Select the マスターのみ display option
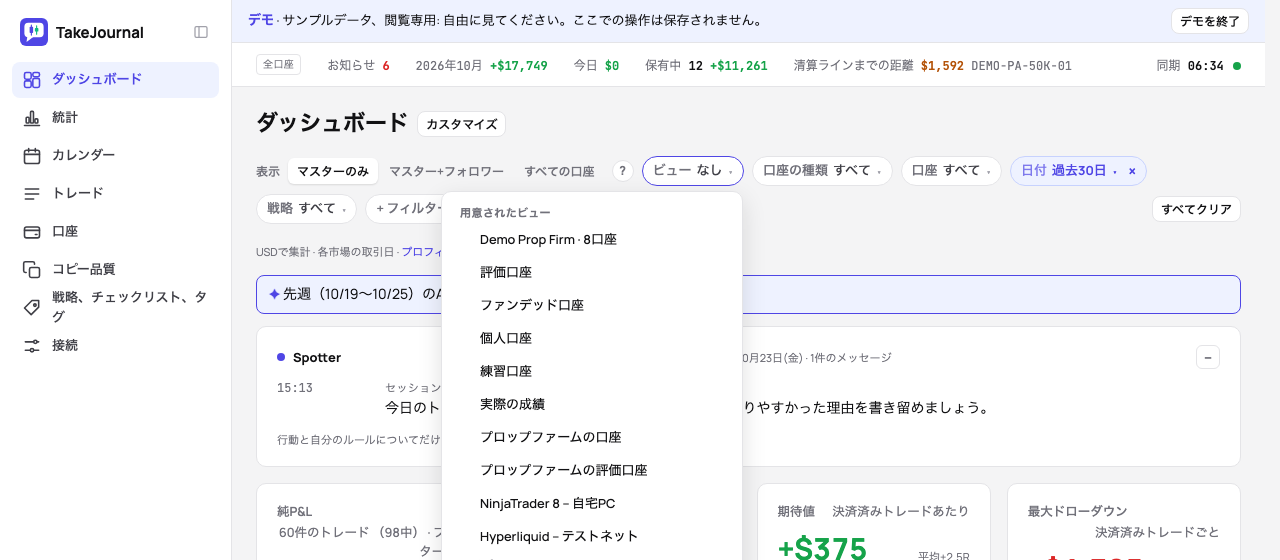 pyautogui.click(x=333, y=171)
